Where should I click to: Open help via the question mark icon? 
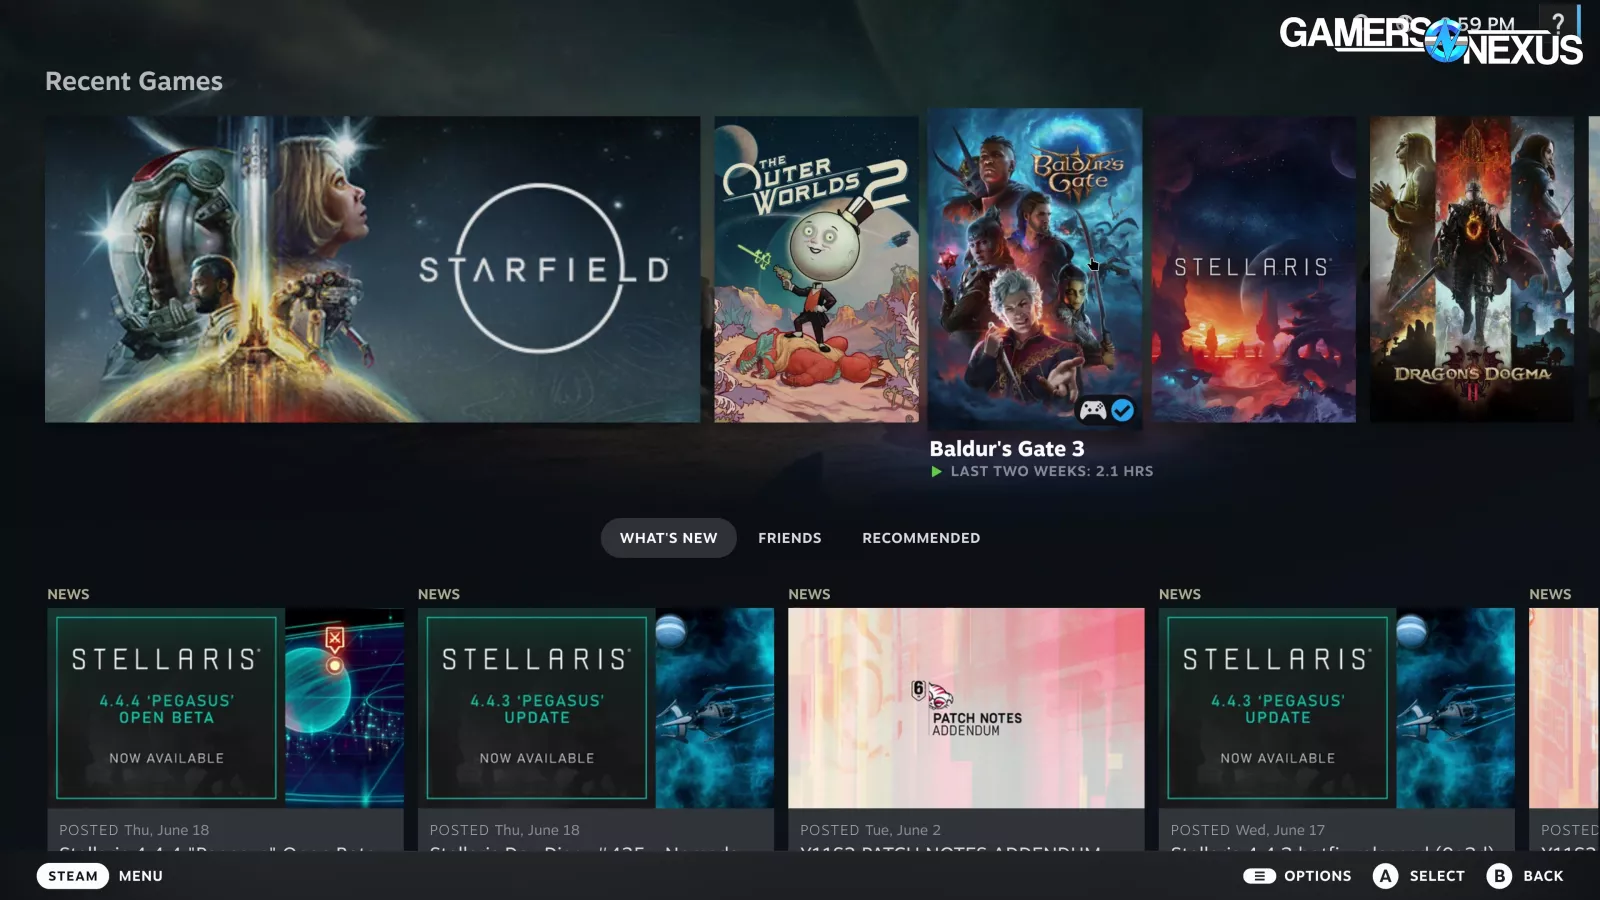1557,22
